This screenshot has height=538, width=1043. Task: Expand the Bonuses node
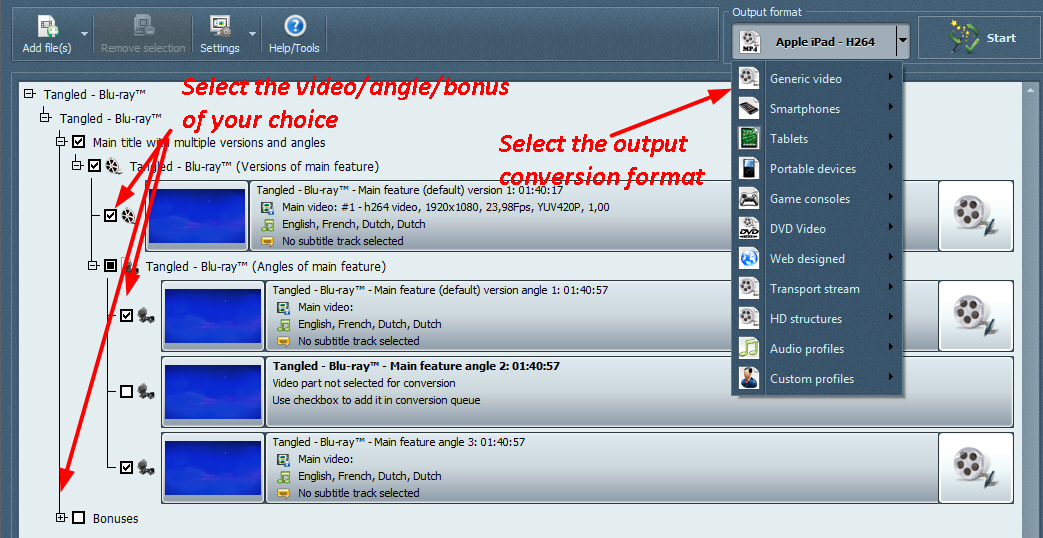(x=62, y=517)
